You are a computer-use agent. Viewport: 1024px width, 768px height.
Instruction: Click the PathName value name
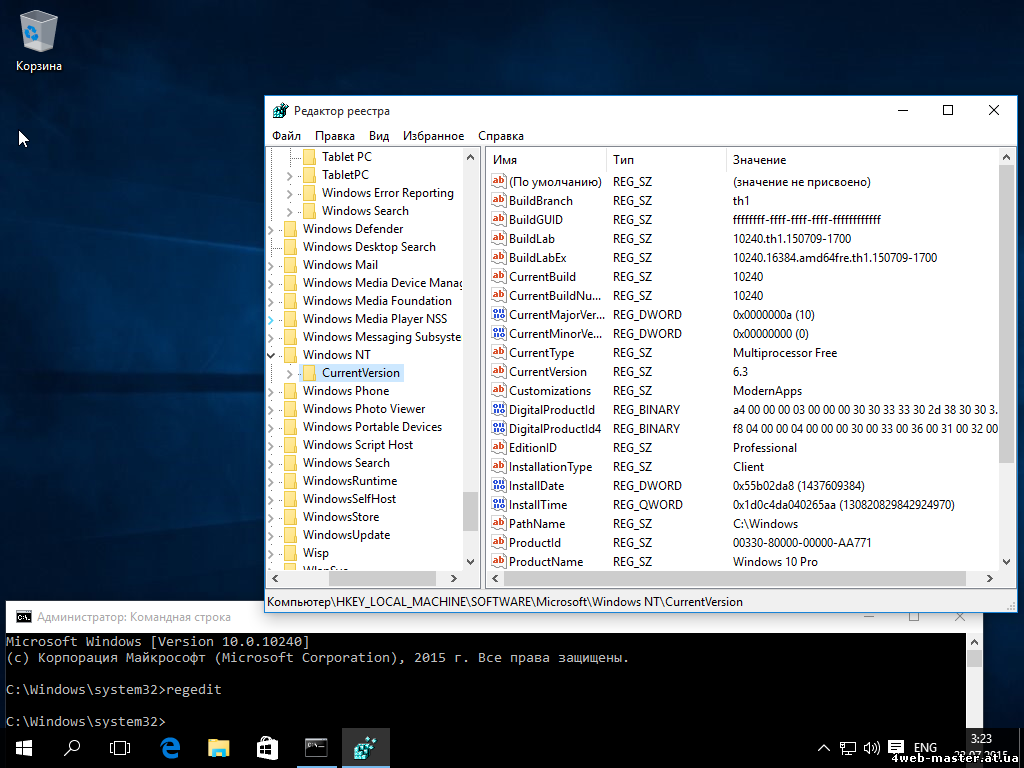[537, 524]
